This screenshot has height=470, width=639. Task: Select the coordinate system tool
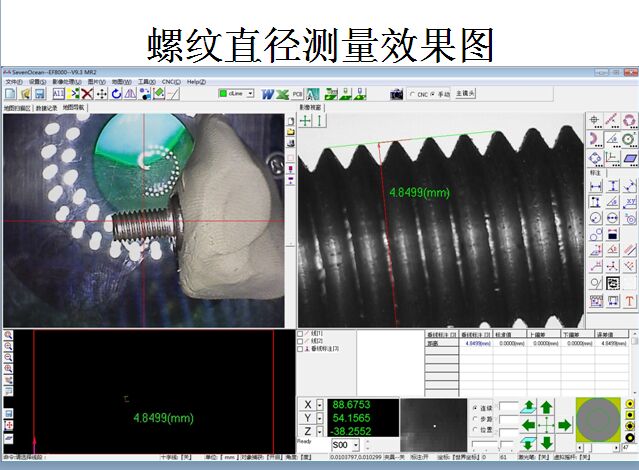[x=612, y=157]
